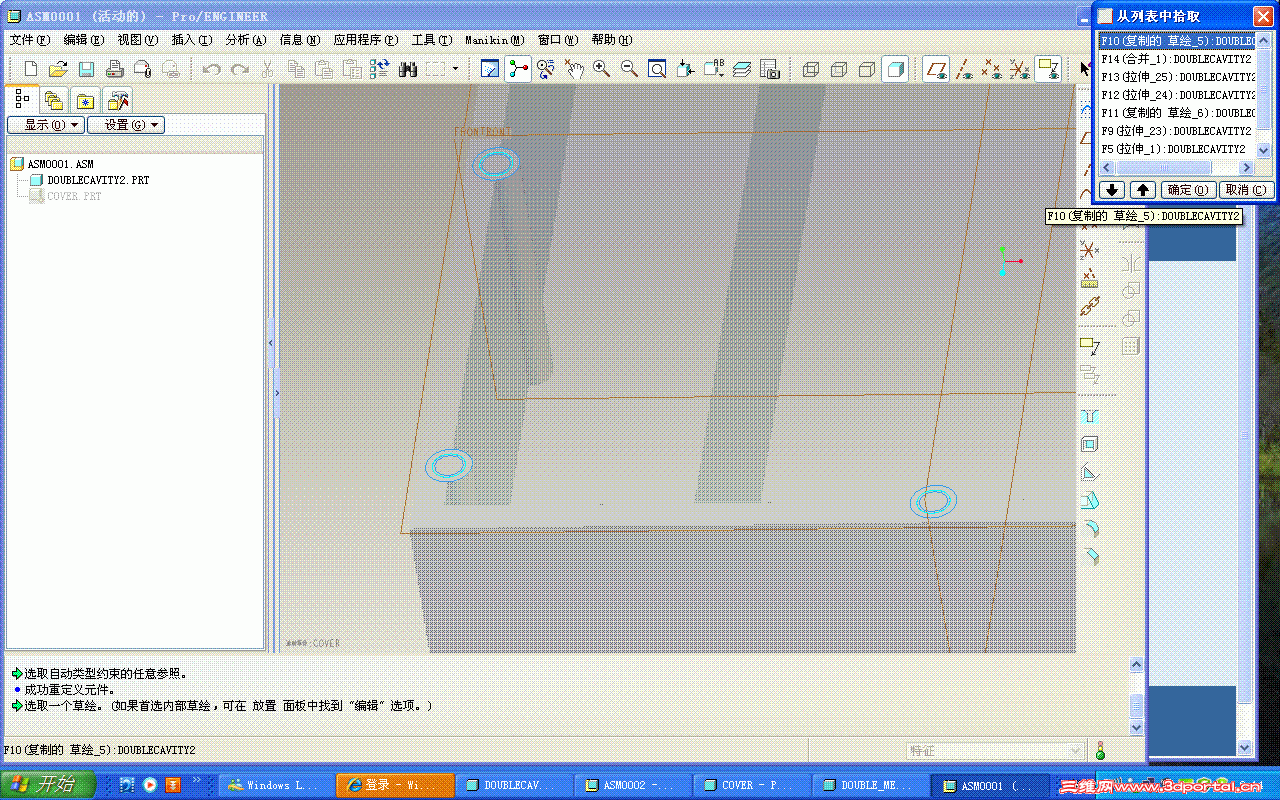This screenshot has width=1280, height=800.
Task: Toggle coordinate systems display
Action: (1020, 69)
